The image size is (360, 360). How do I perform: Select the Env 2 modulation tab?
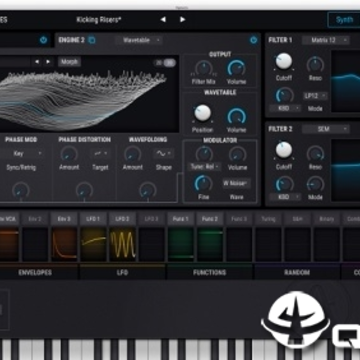35,219
